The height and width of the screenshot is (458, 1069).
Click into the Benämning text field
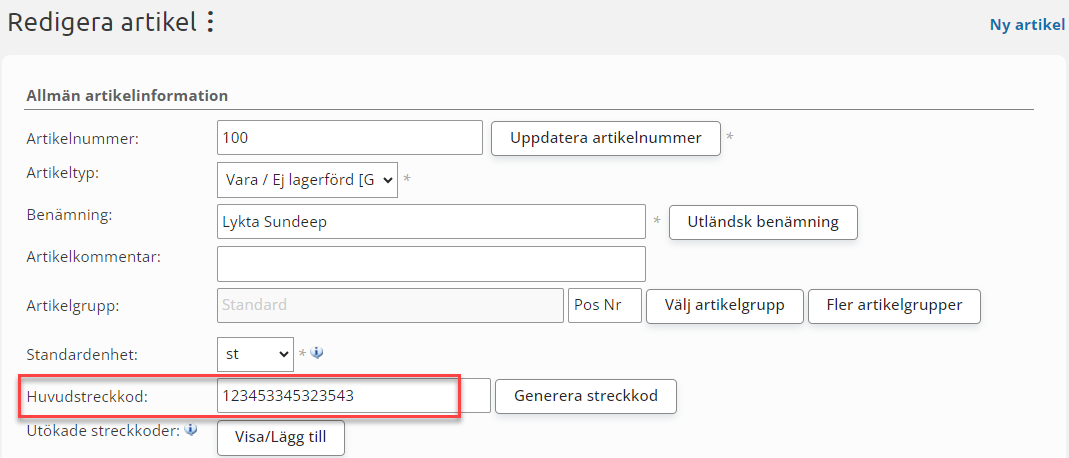tap(430, 222)
